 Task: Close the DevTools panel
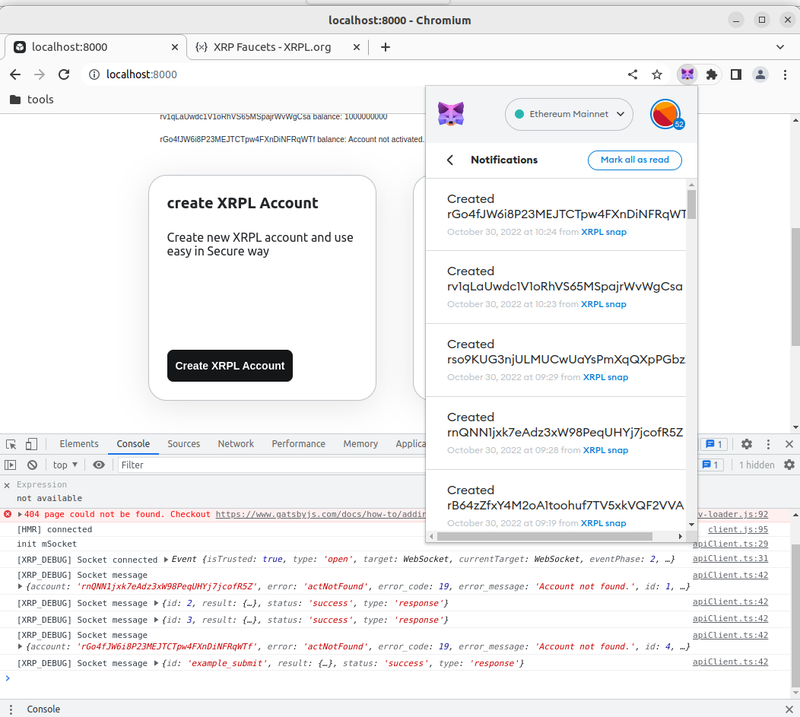pos(789,444)
